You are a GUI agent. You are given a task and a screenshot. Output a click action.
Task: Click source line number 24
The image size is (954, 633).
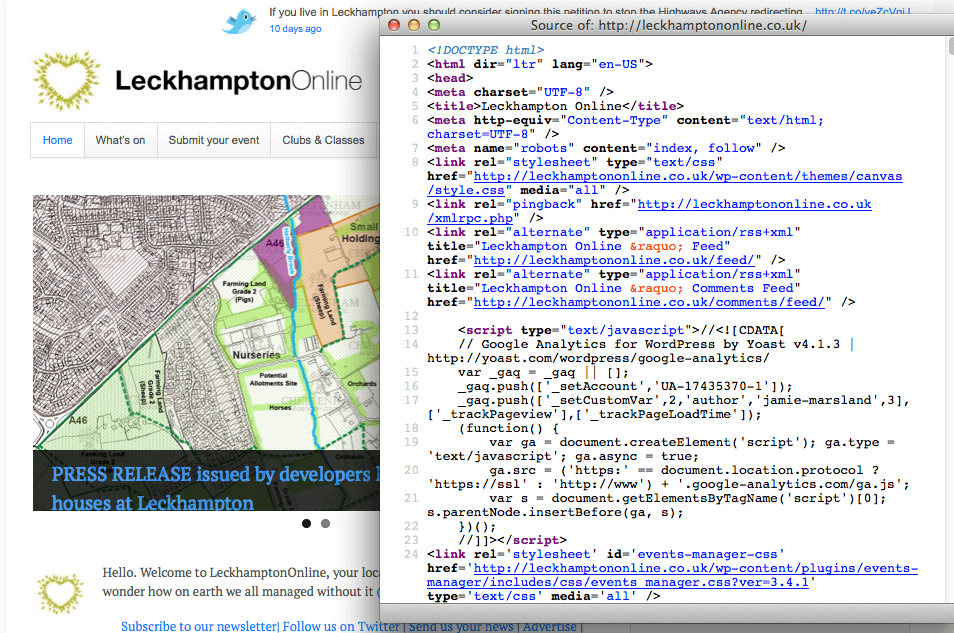[x=411, y=554]
